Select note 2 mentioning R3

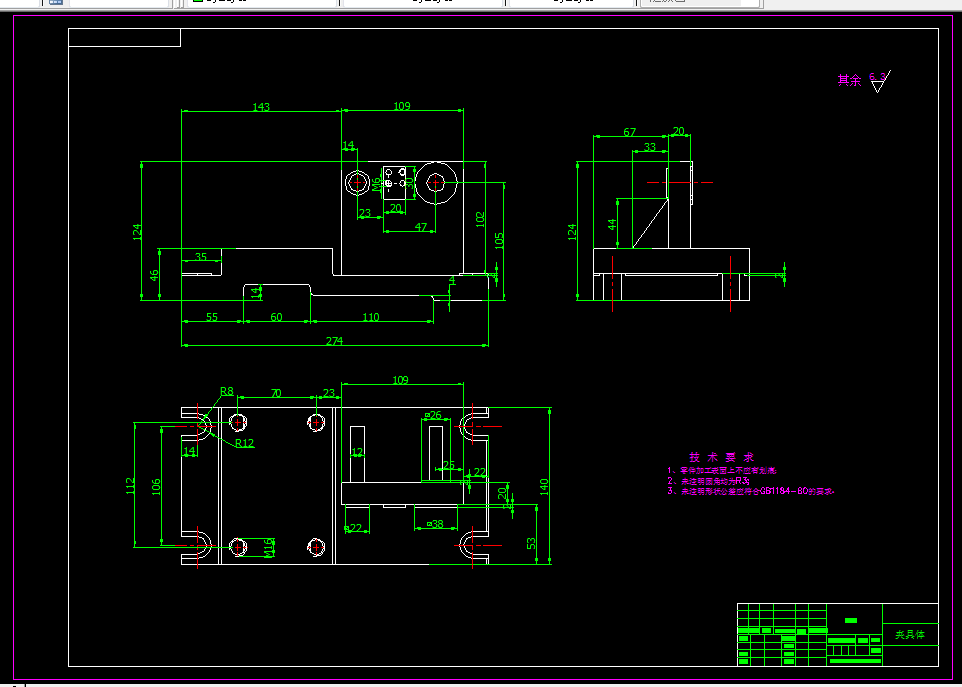(709, 481)
